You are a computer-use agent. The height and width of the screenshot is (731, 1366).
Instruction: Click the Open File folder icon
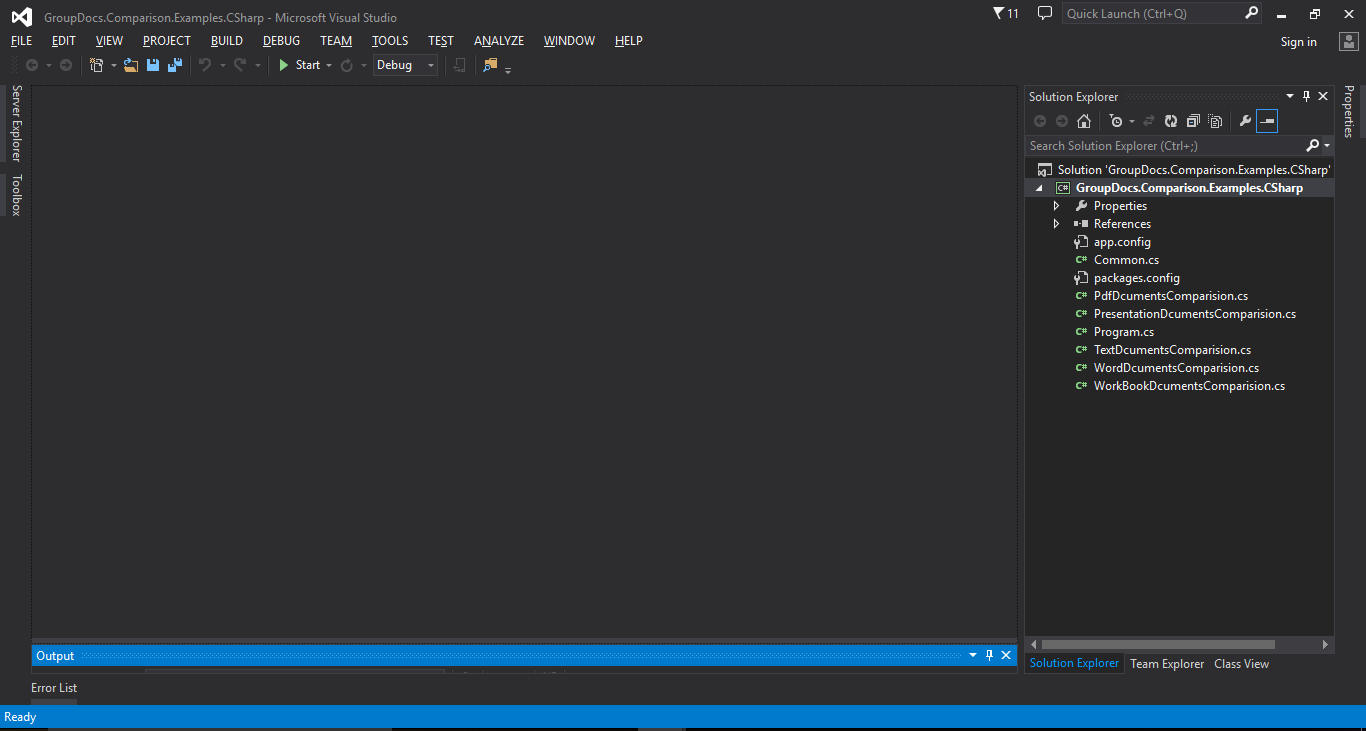[x=131, y=65]
